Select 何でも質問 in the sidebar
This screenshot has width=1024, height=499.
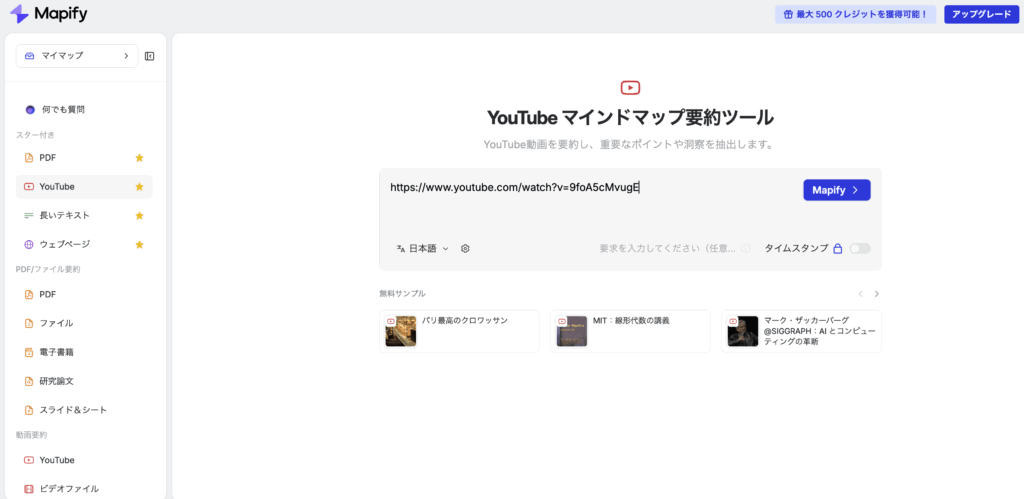62,109
